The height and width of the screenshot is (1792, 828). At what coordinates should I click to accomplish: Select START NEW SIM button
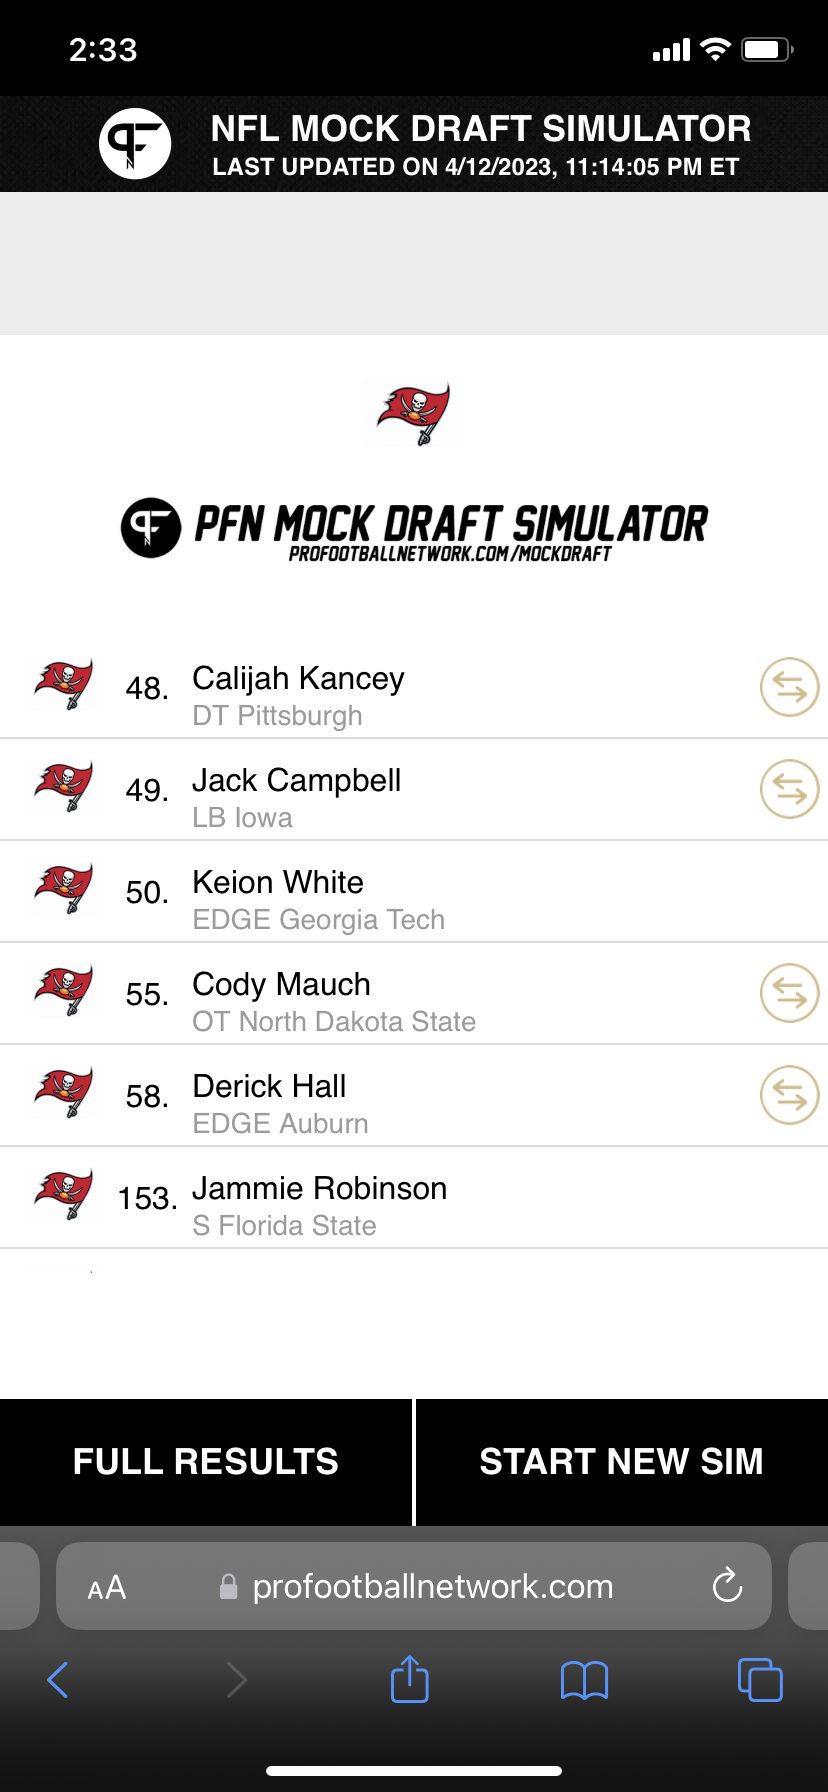(622, 1462)
